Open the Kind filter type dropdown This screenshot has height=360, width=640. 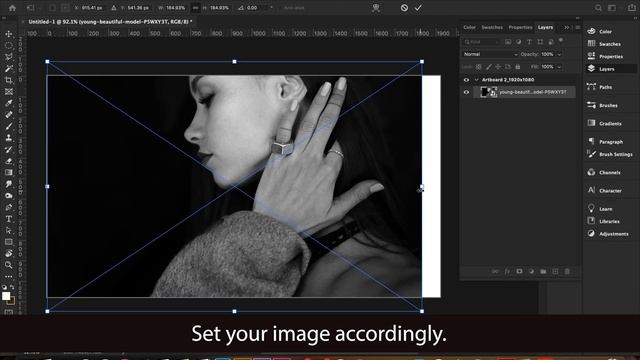pyautogui.click(x=481, y=42)
